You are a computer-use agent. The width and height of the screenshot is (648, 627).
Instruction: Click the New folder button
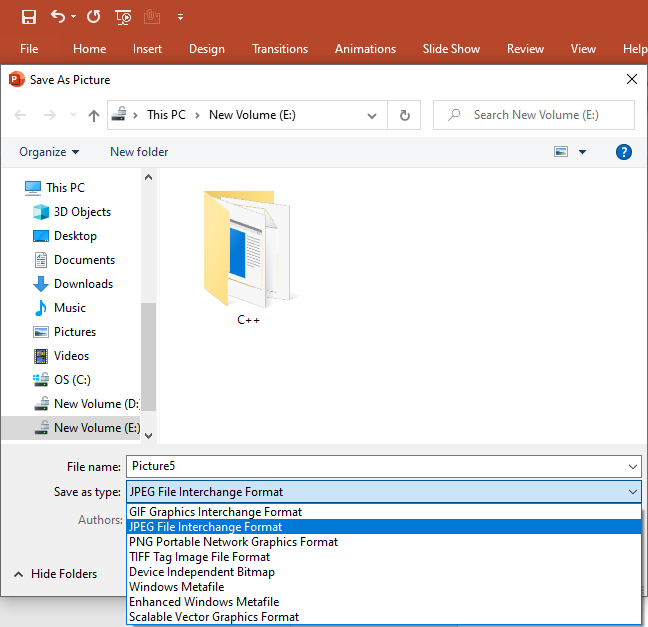coord(139,152)
